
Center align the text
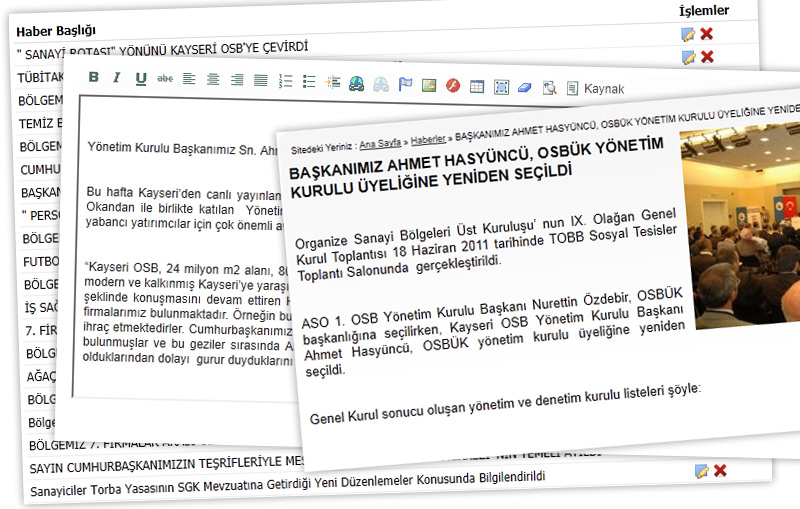coord(213,80)
